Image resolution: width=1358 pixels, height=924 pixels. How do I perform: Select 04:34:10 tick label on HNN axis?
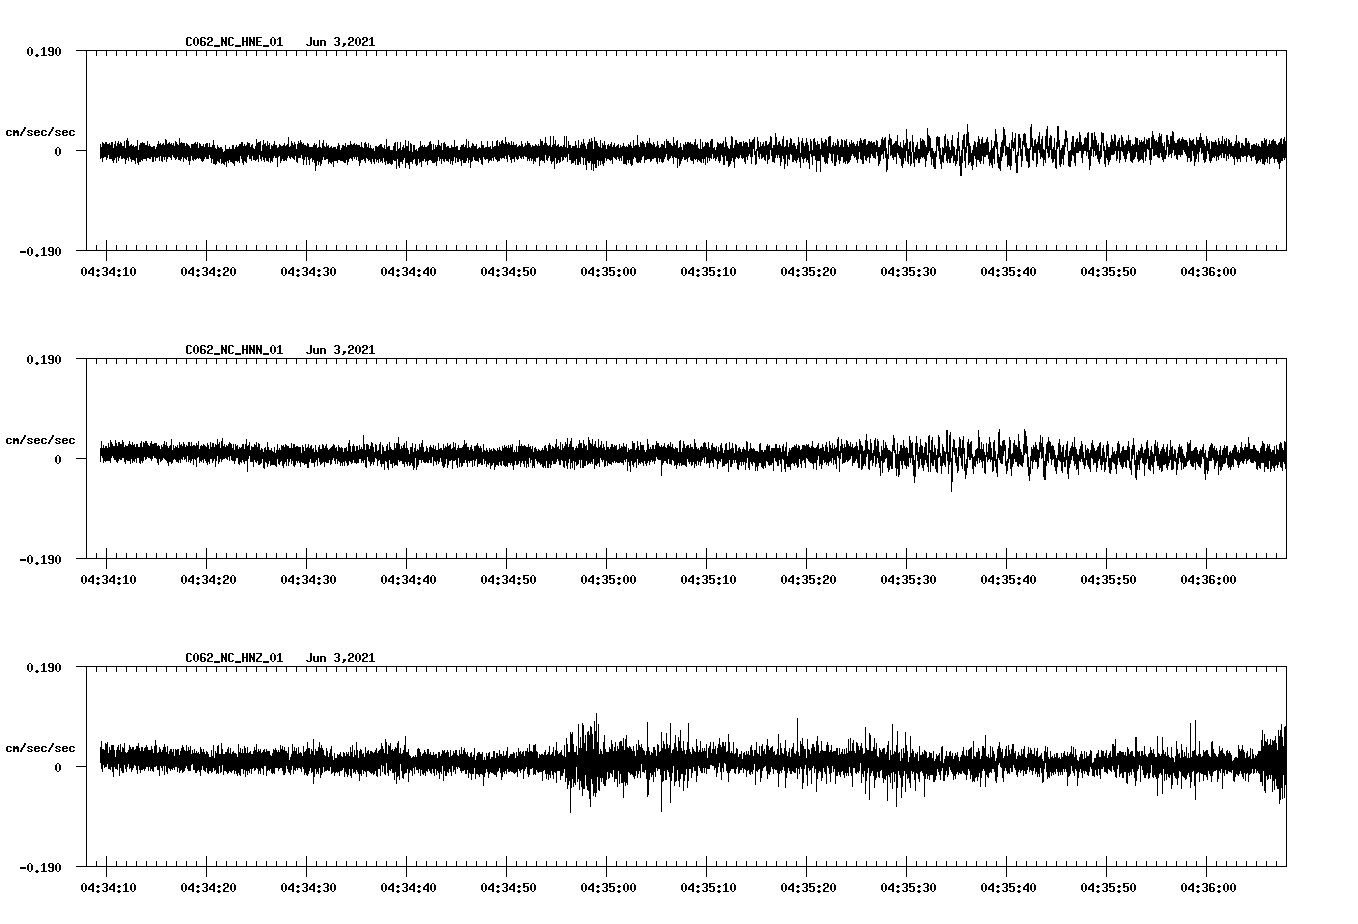pyautogui.click(x=108, y=580)
